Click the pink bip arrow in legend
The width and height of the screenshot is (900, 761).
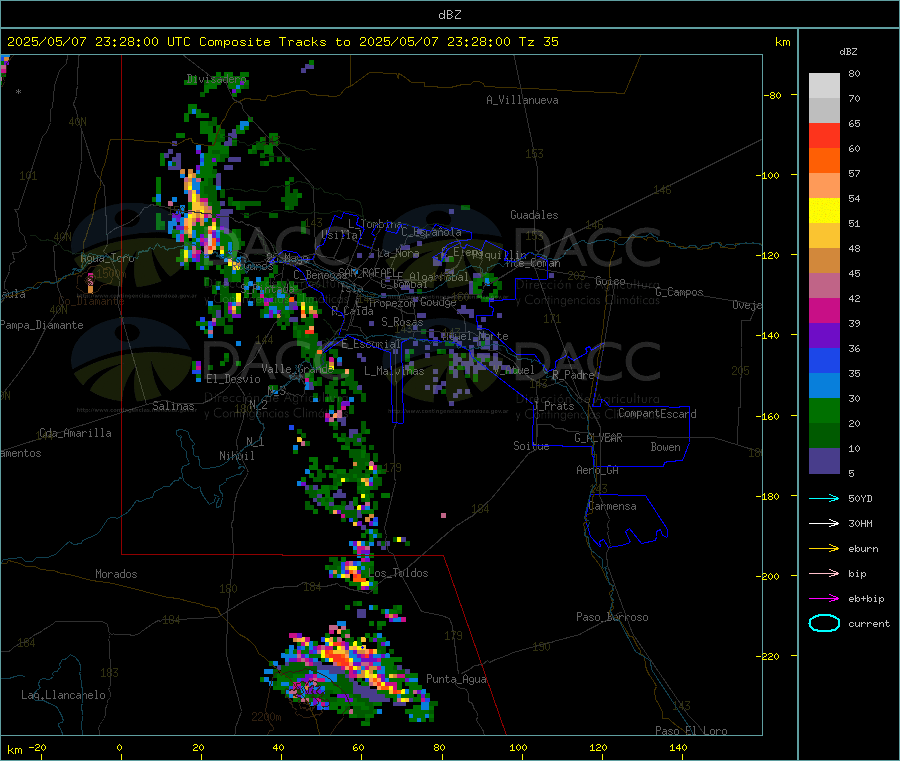(x=824, y=573)
